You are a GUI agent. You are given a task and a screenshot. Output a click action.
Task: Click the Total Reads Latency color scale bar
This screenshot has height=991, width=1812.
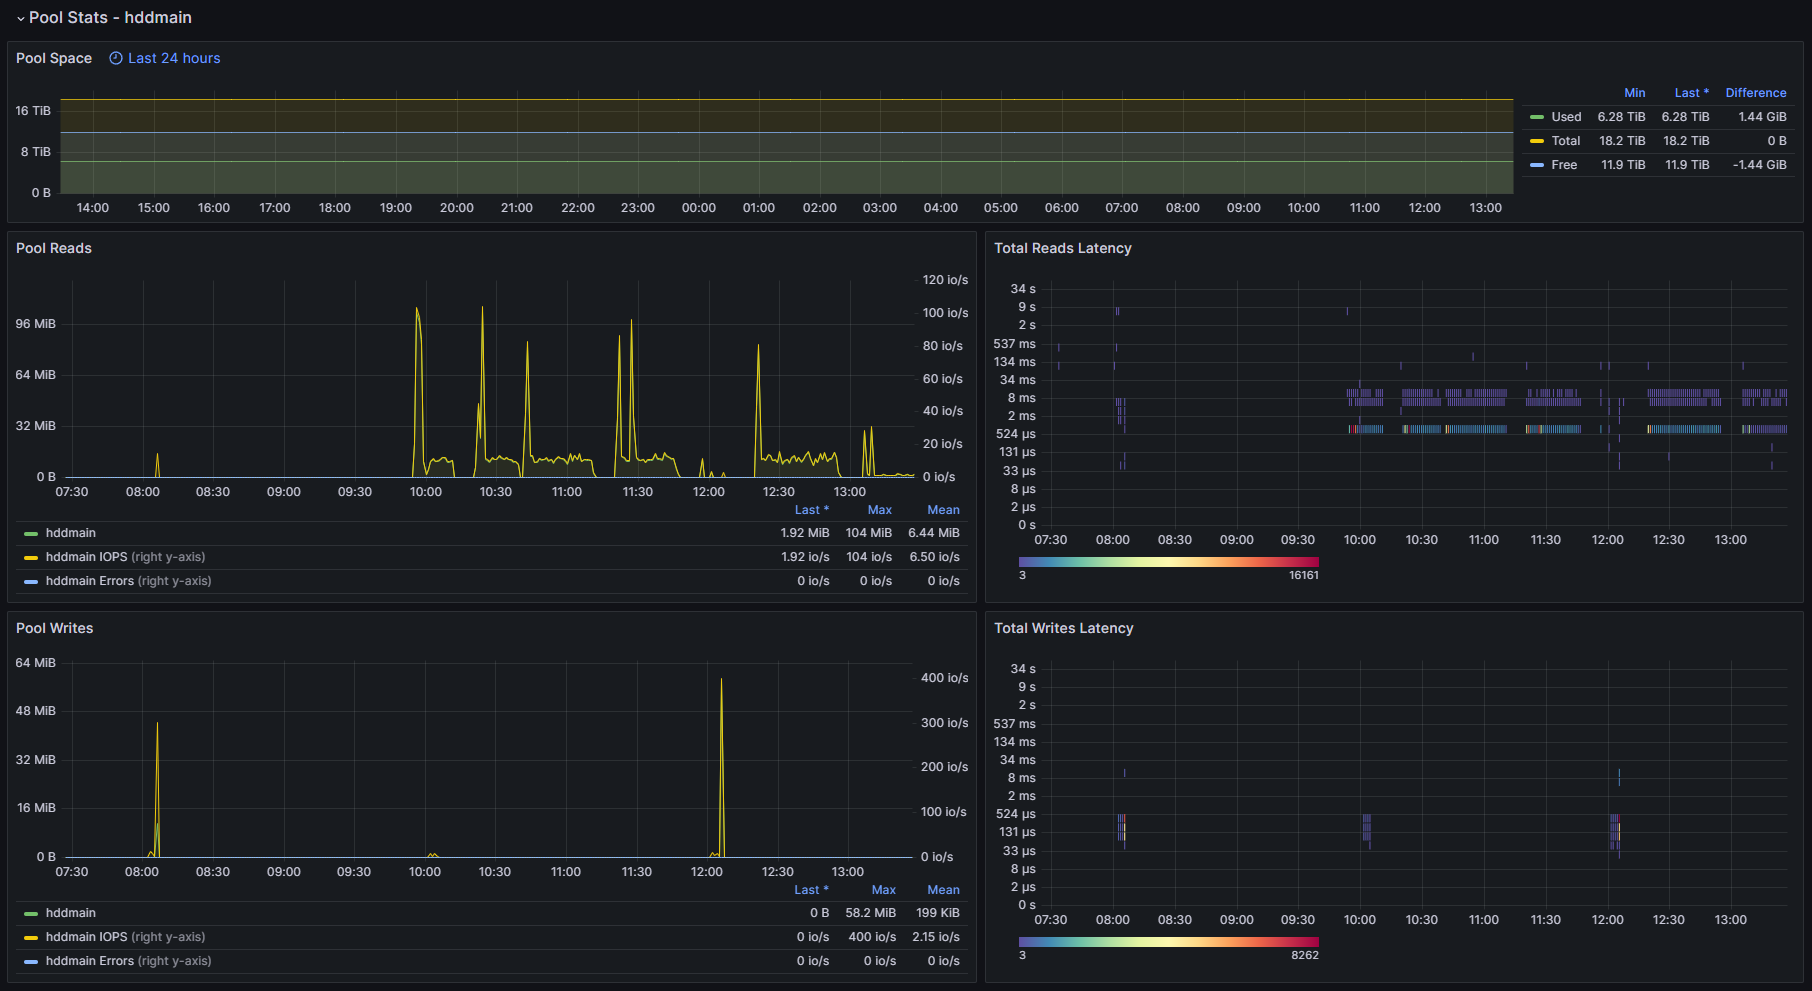point(1168,562)
